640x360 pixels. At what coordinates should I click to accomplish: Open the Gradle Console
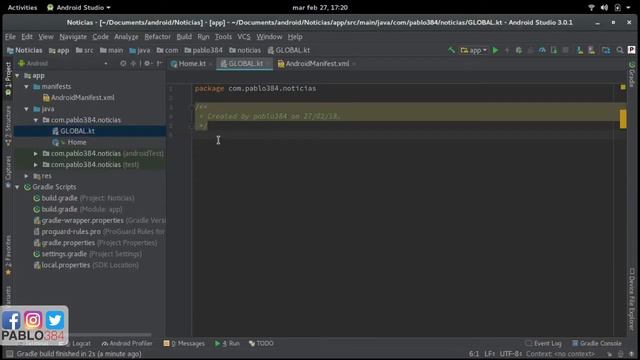(597, 344)
